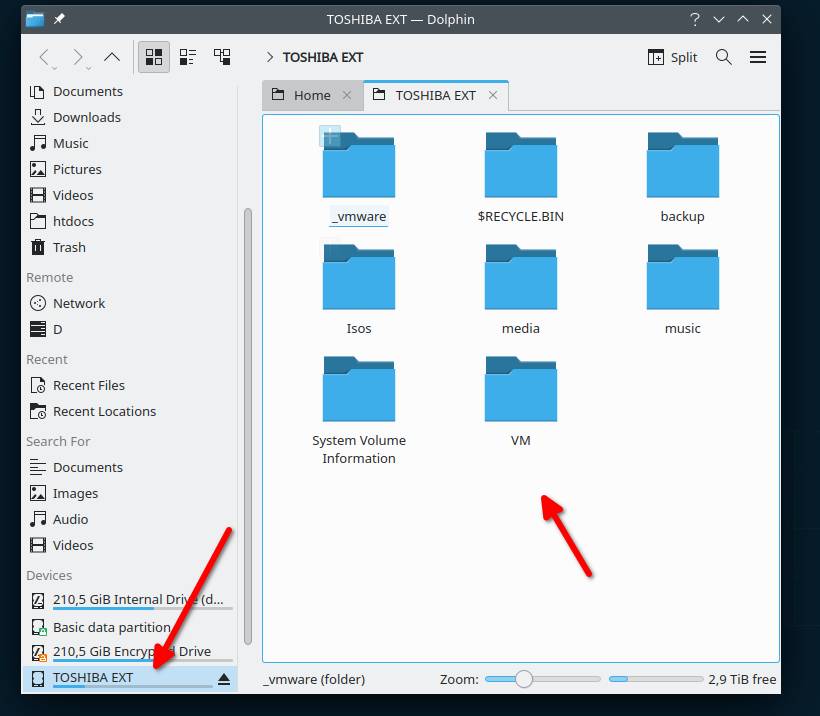820x716 pixels.
Task: Open back button history dropdown
Action: point(54,68)
